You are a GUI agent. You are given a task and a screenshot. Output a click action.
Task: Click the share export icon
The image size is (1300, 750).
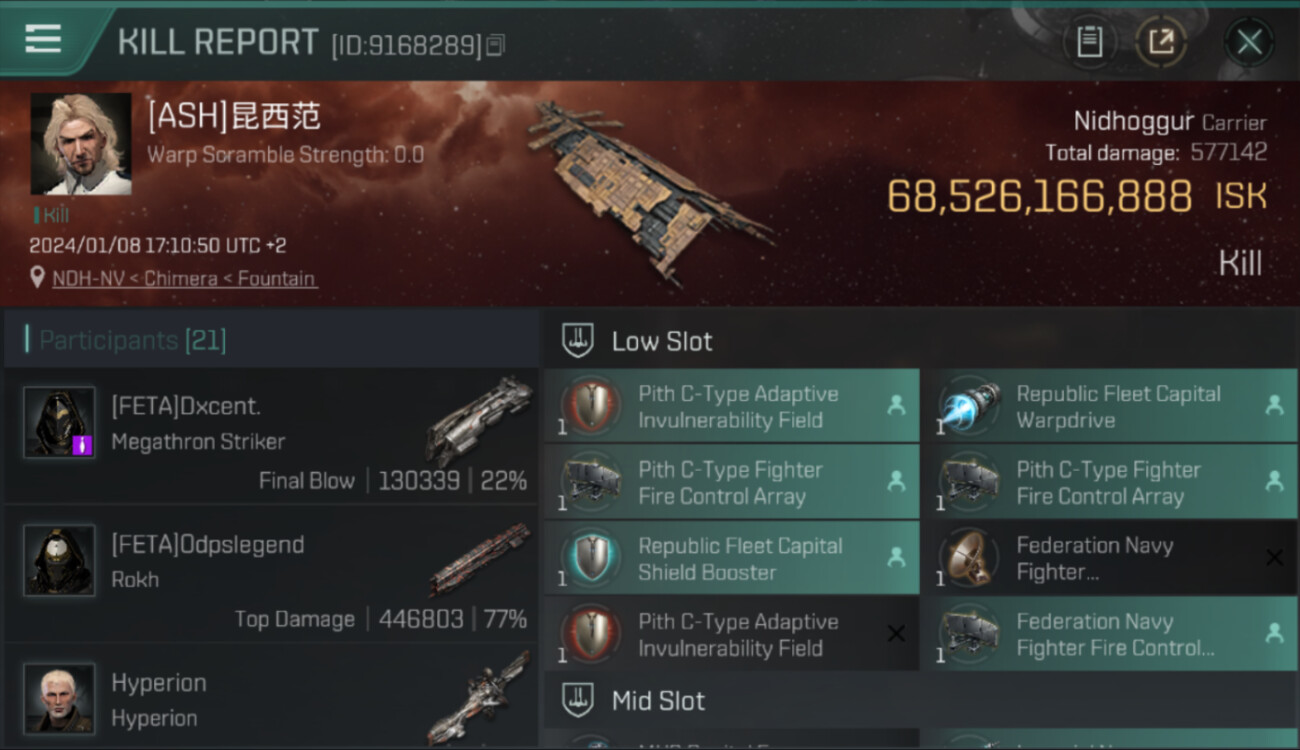[x=1160, y=42]
